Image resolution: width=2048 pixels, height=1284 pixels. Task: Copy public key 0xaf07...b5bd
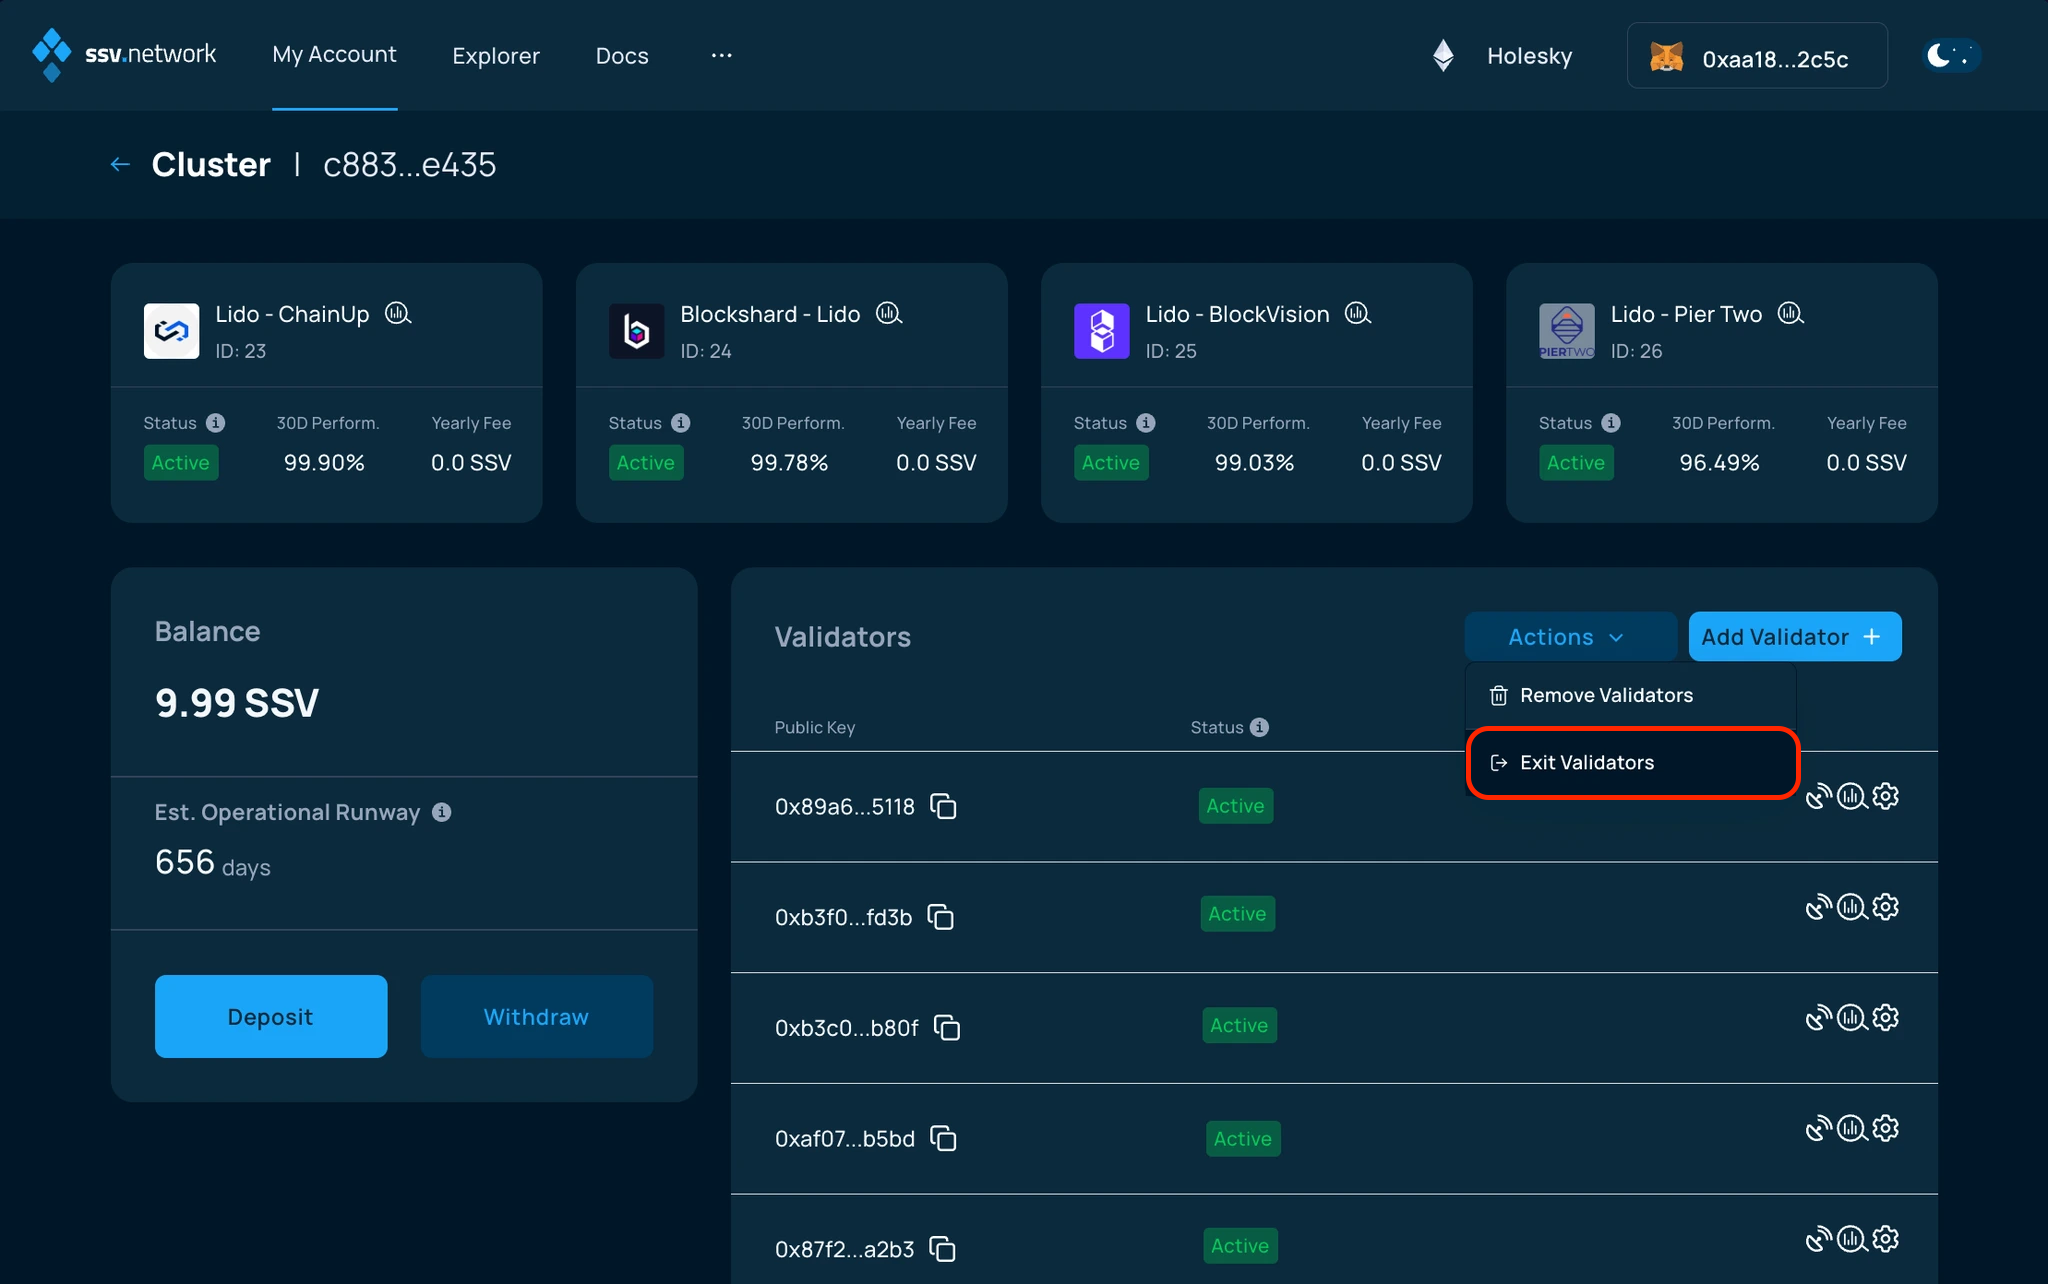(943, 1138)
